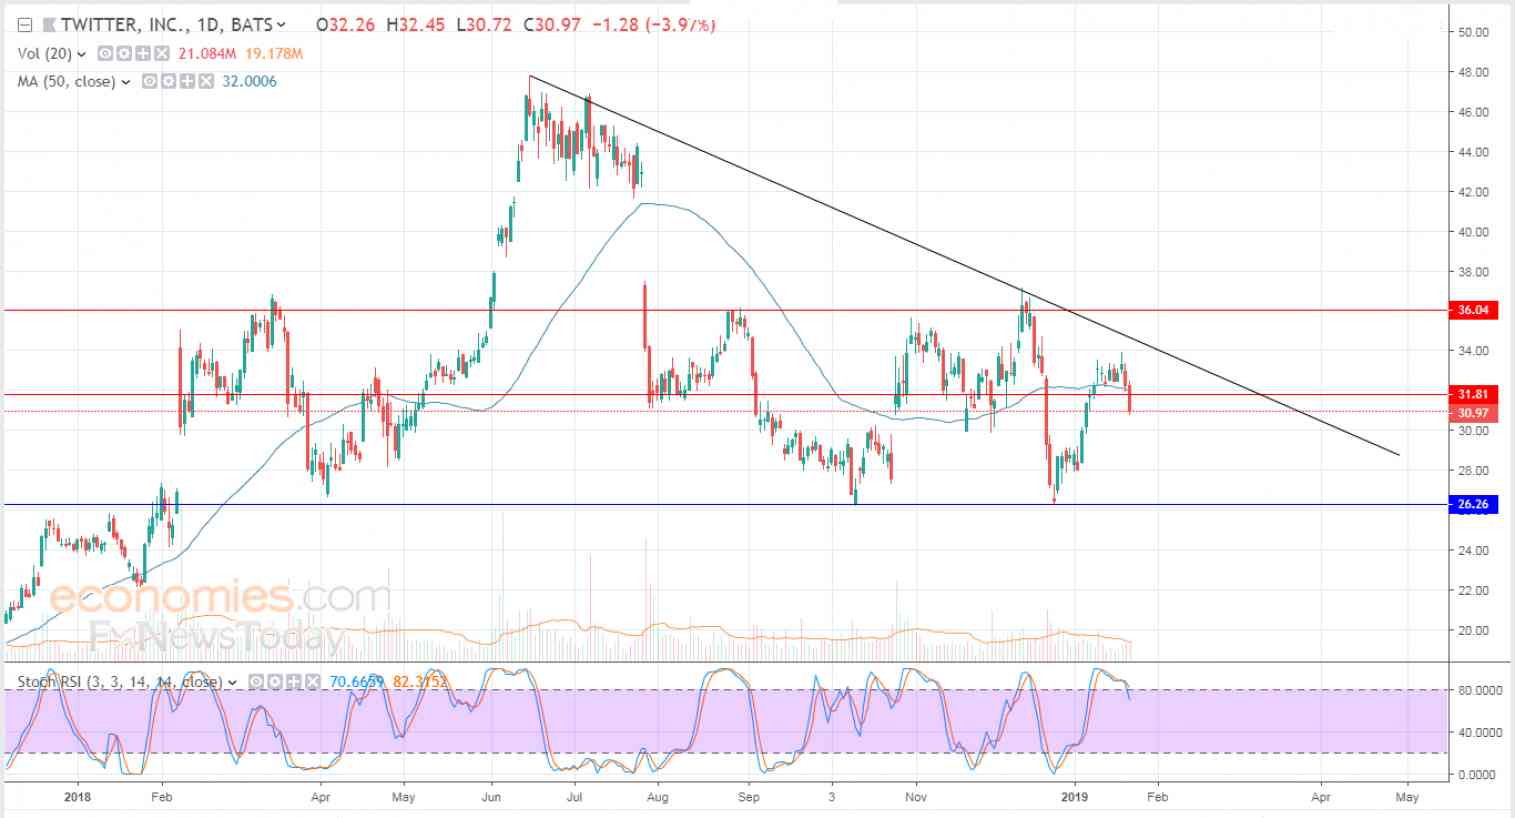1515x818 pixels.
Task: Collapse the chart legend with the minus box icon
Action: (23, 24)
